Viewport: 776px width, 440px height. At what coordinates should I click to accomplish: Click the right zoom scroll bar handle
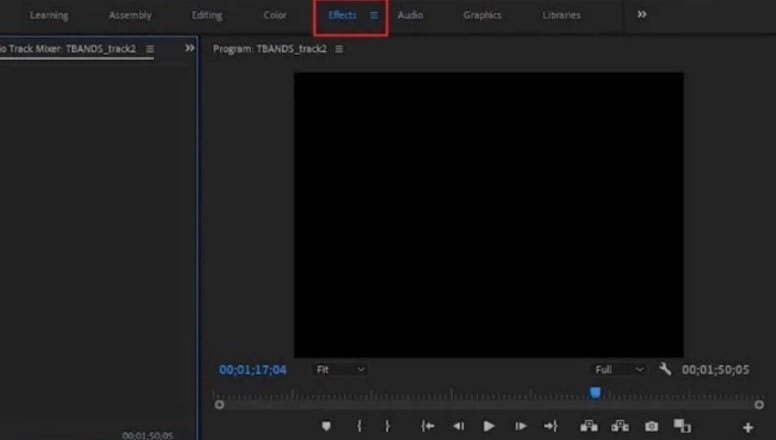click(759, 405)
